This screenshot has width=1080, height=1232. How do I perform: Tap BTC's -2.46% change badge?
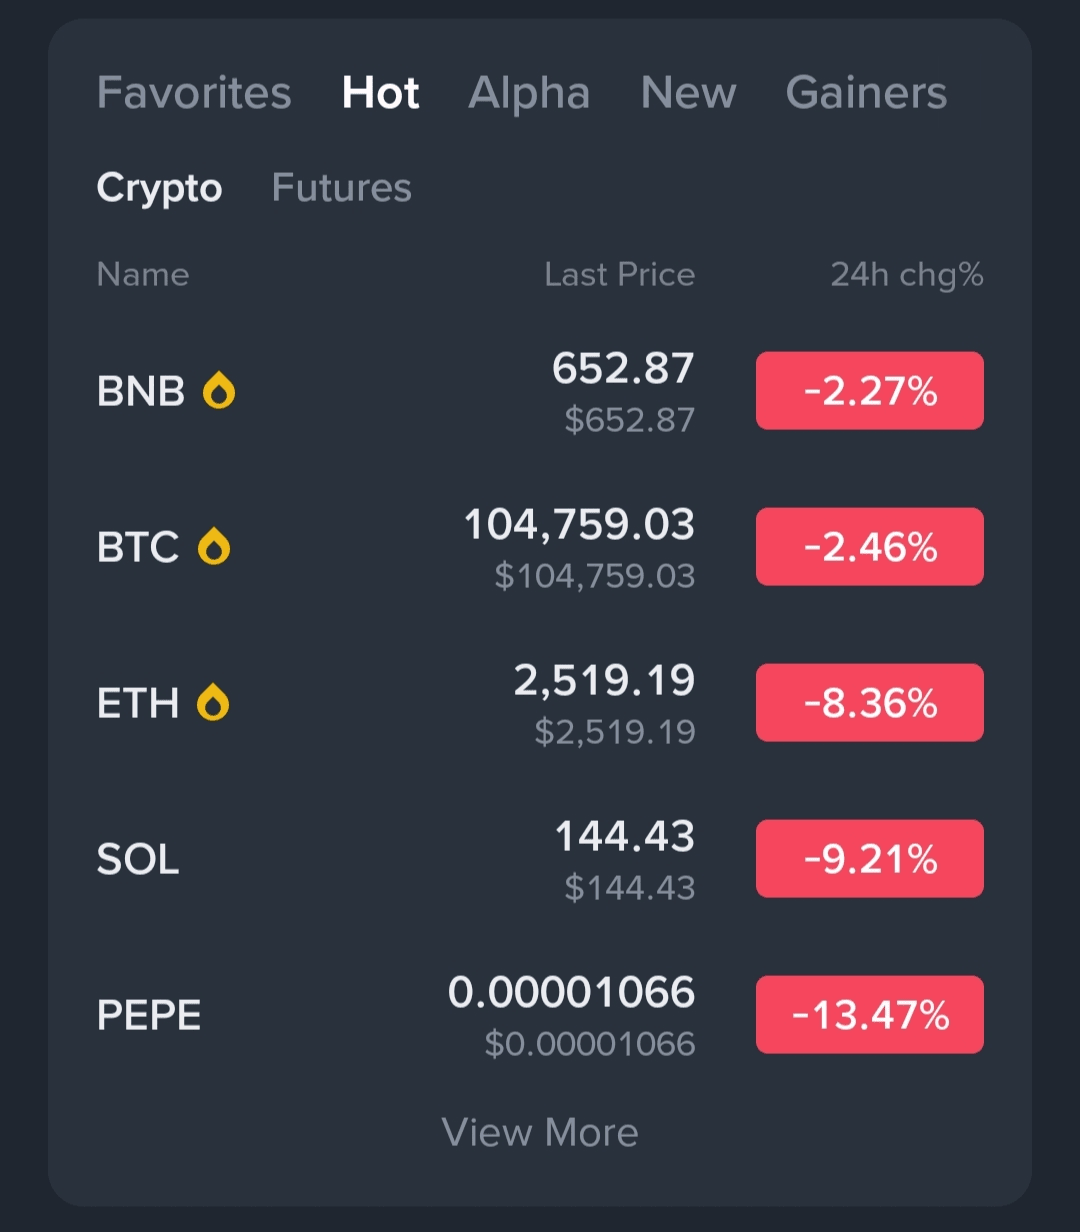(x=869, y=547)
